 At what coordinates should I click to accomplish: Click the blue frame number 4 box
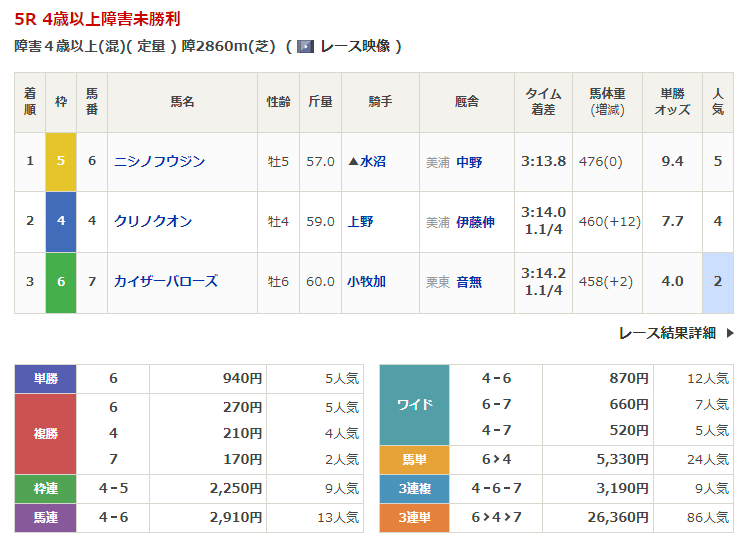[x=61, y=221]
